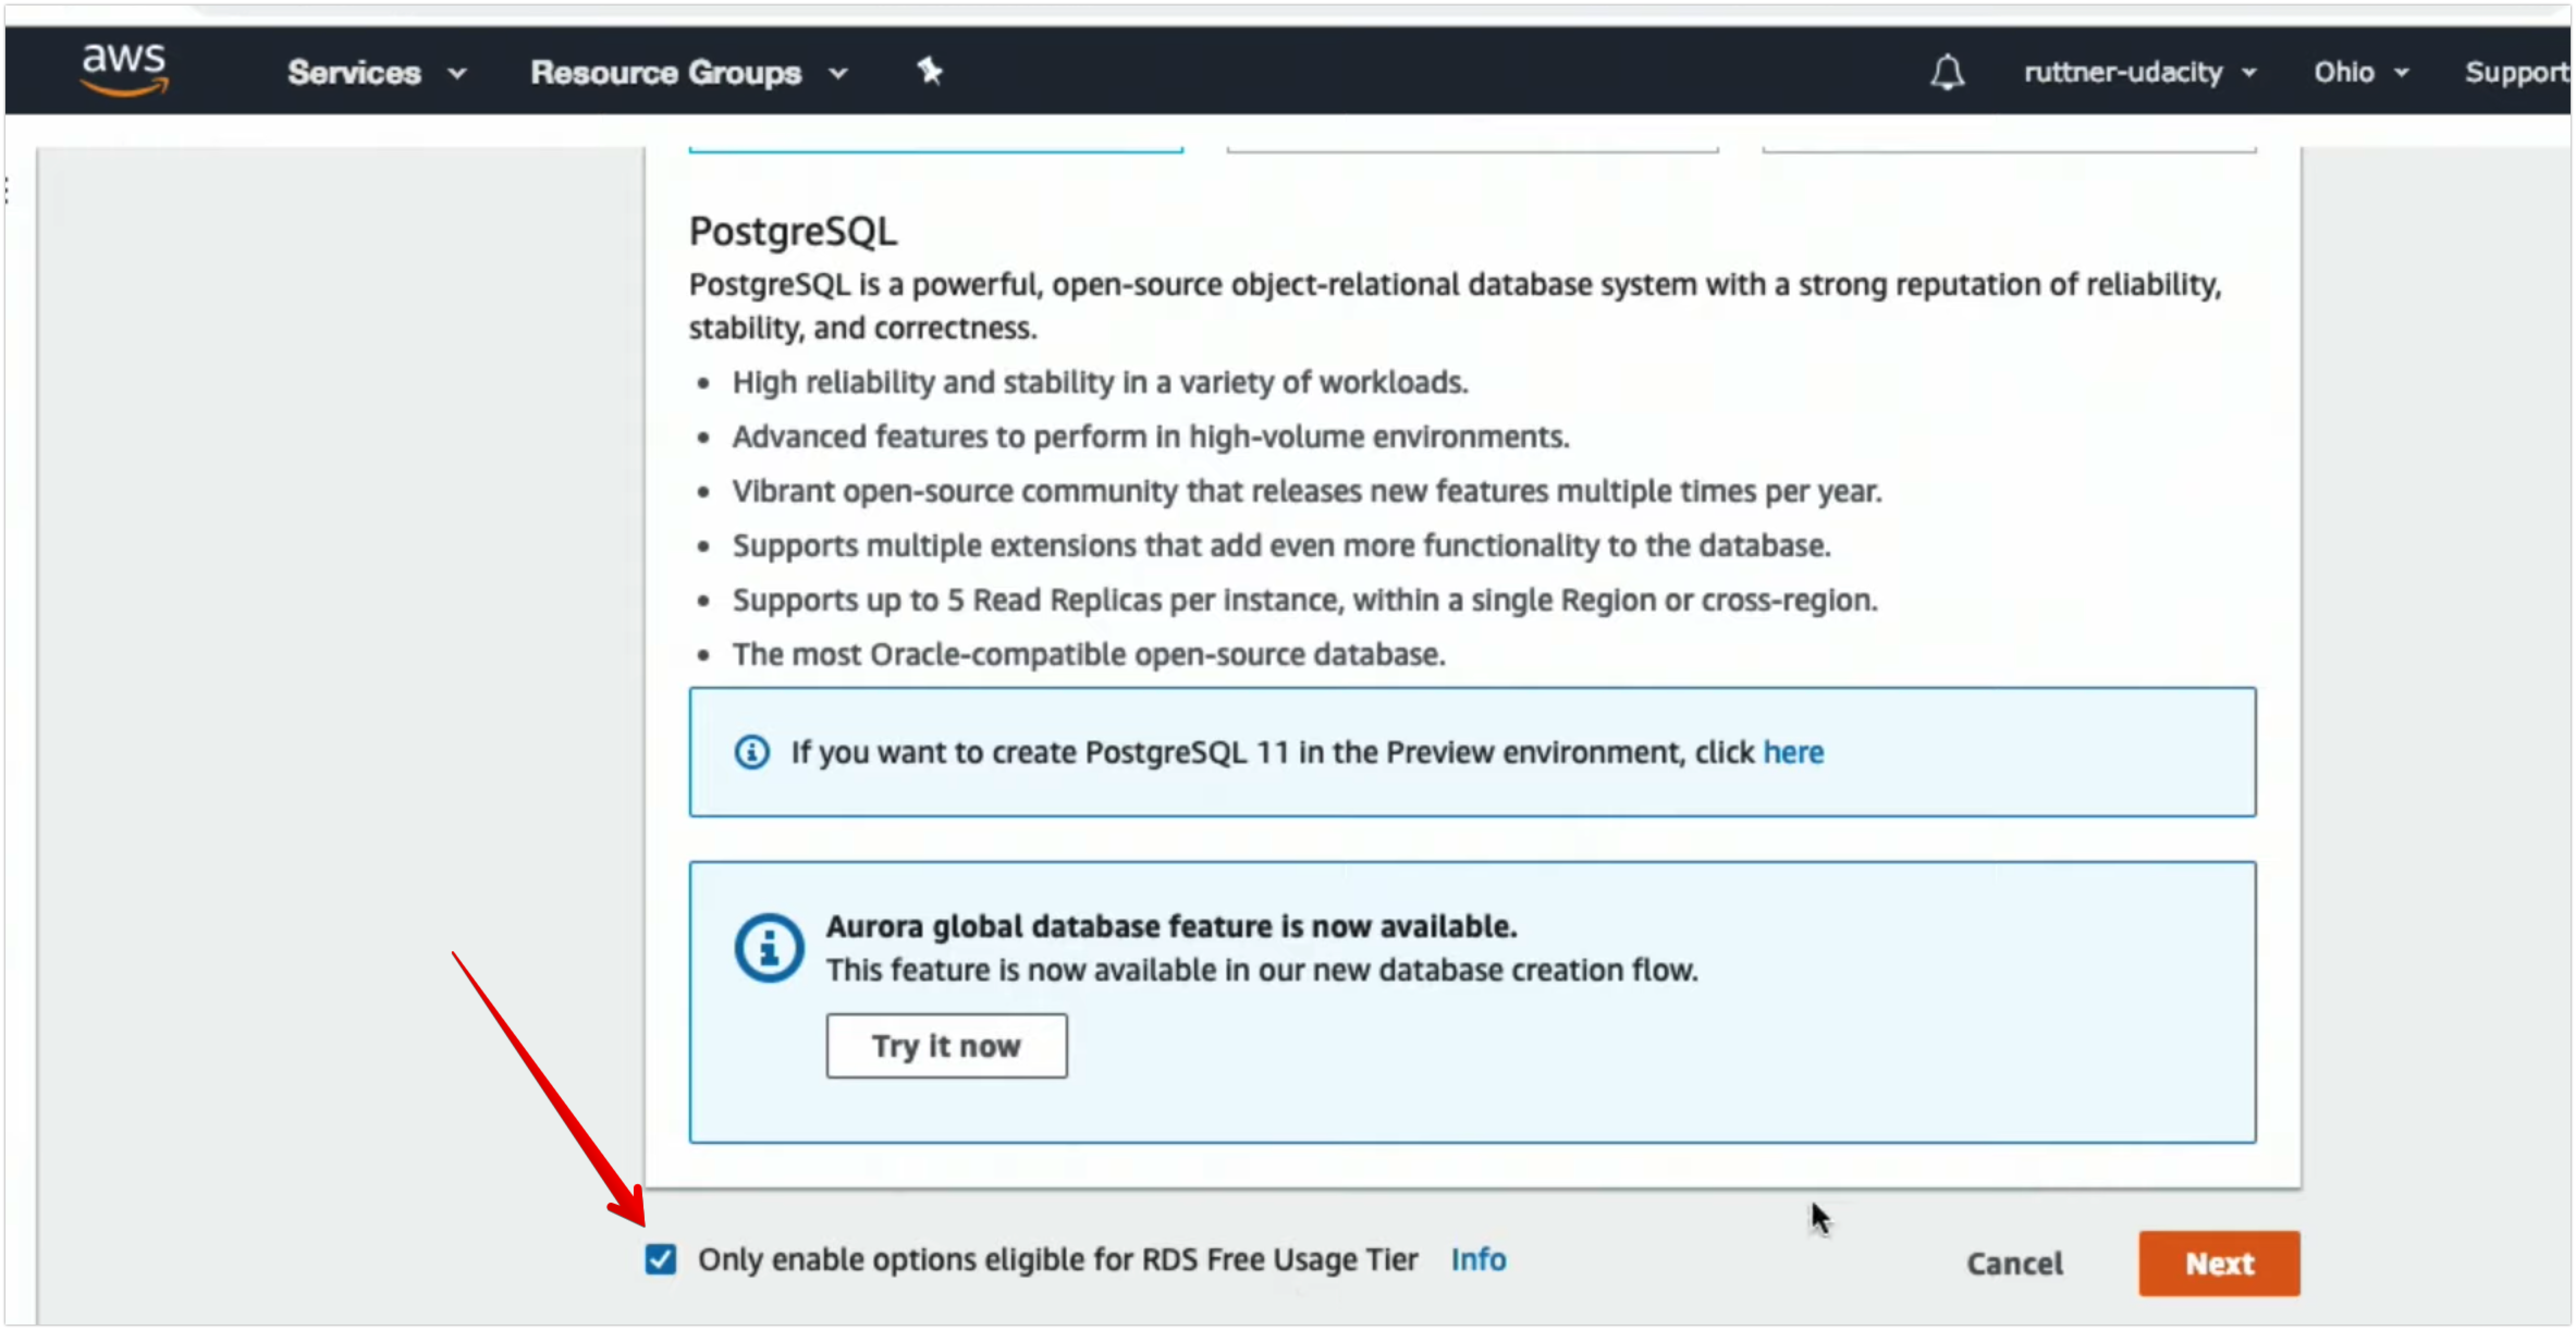Open the collapsed left sidebar handle
Screen dimensions: 2576x1330
coord(6,190)
